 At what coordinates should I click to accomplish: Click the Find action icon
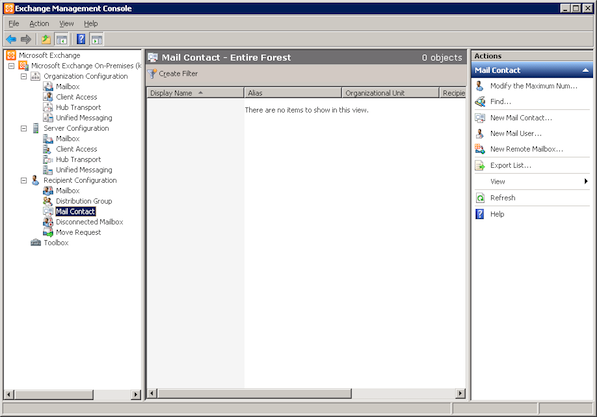(480, 101)
